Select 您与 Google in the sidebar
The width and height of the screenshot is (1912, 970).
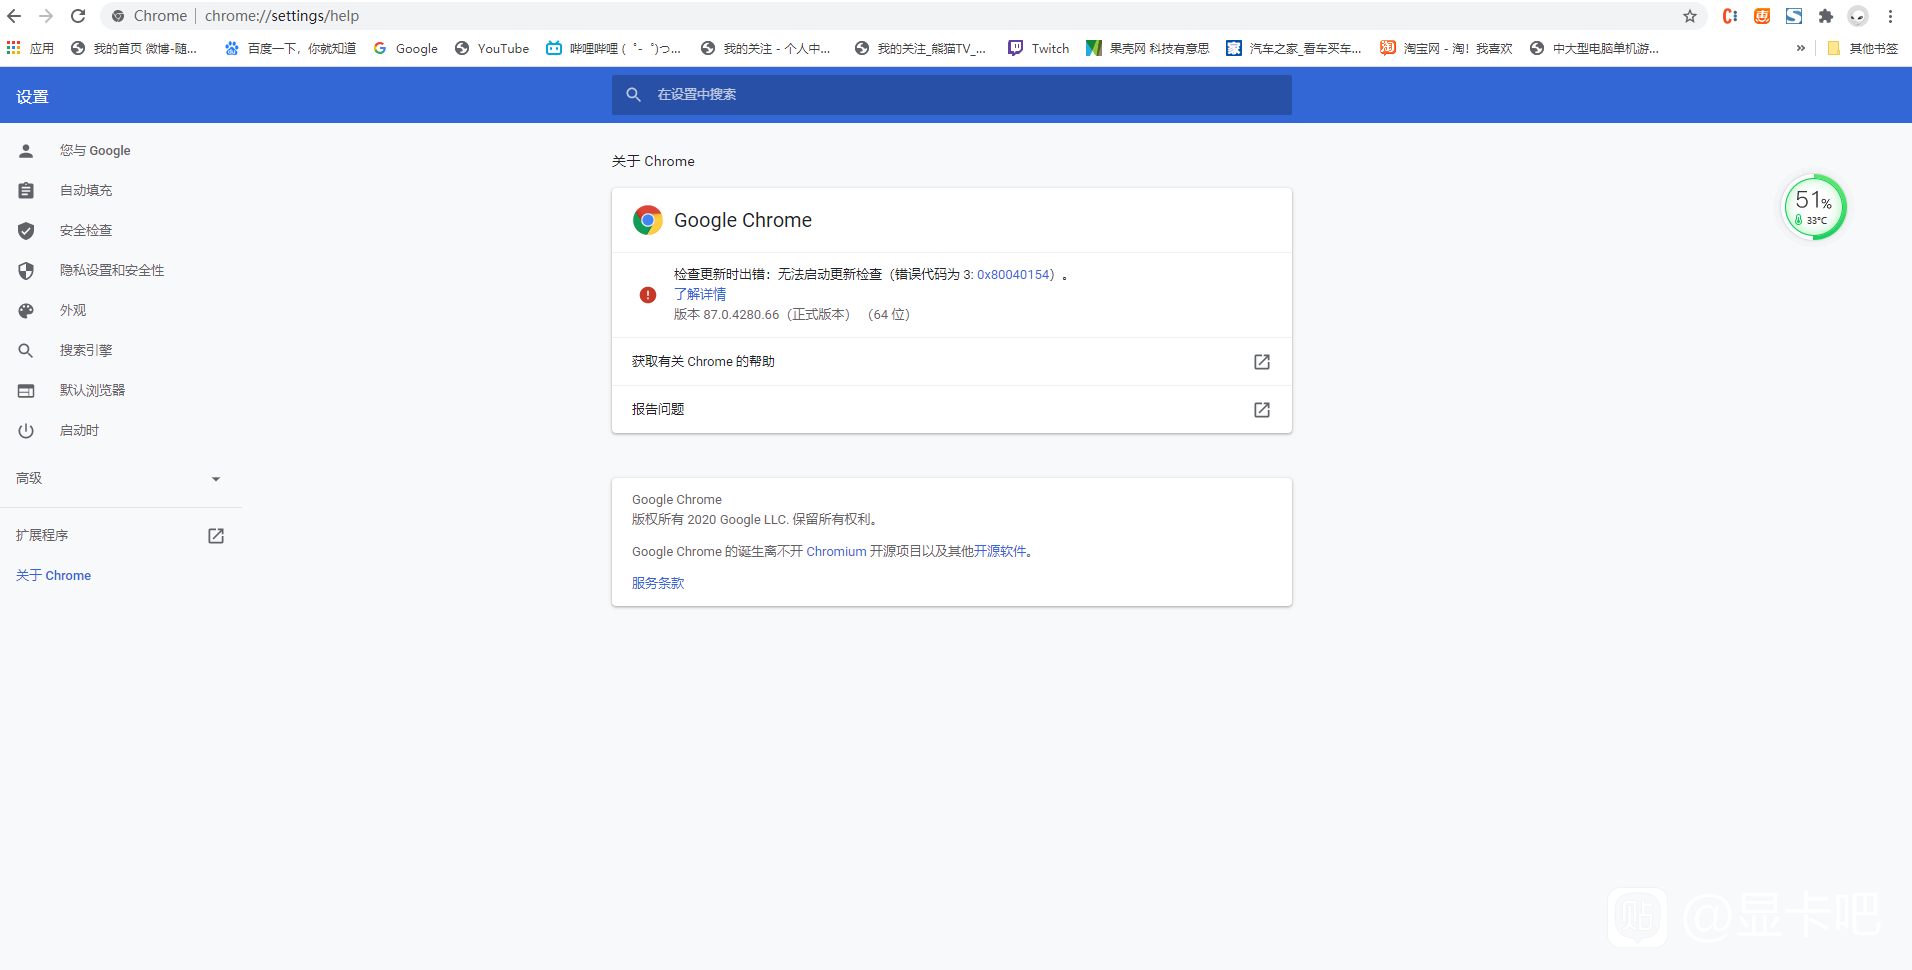(95, 150)
